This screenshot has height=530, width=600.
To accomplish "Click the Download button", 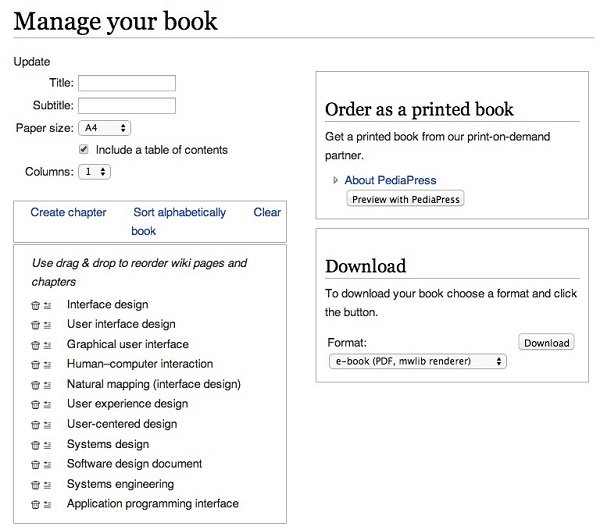I will 546,342.
